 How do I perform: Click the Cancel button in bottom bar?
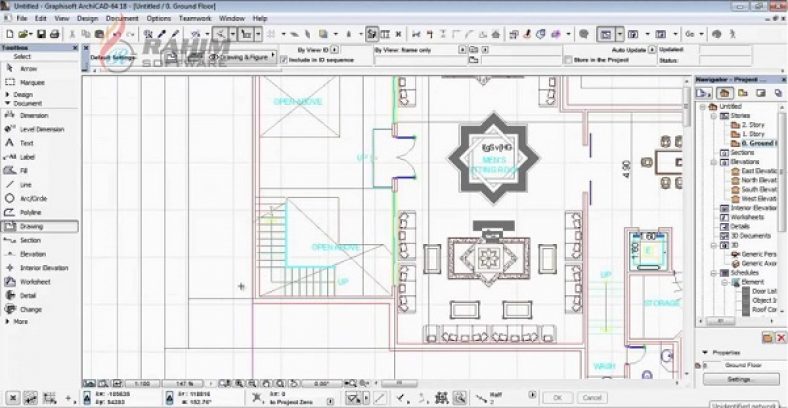click(x=592, y=397)
